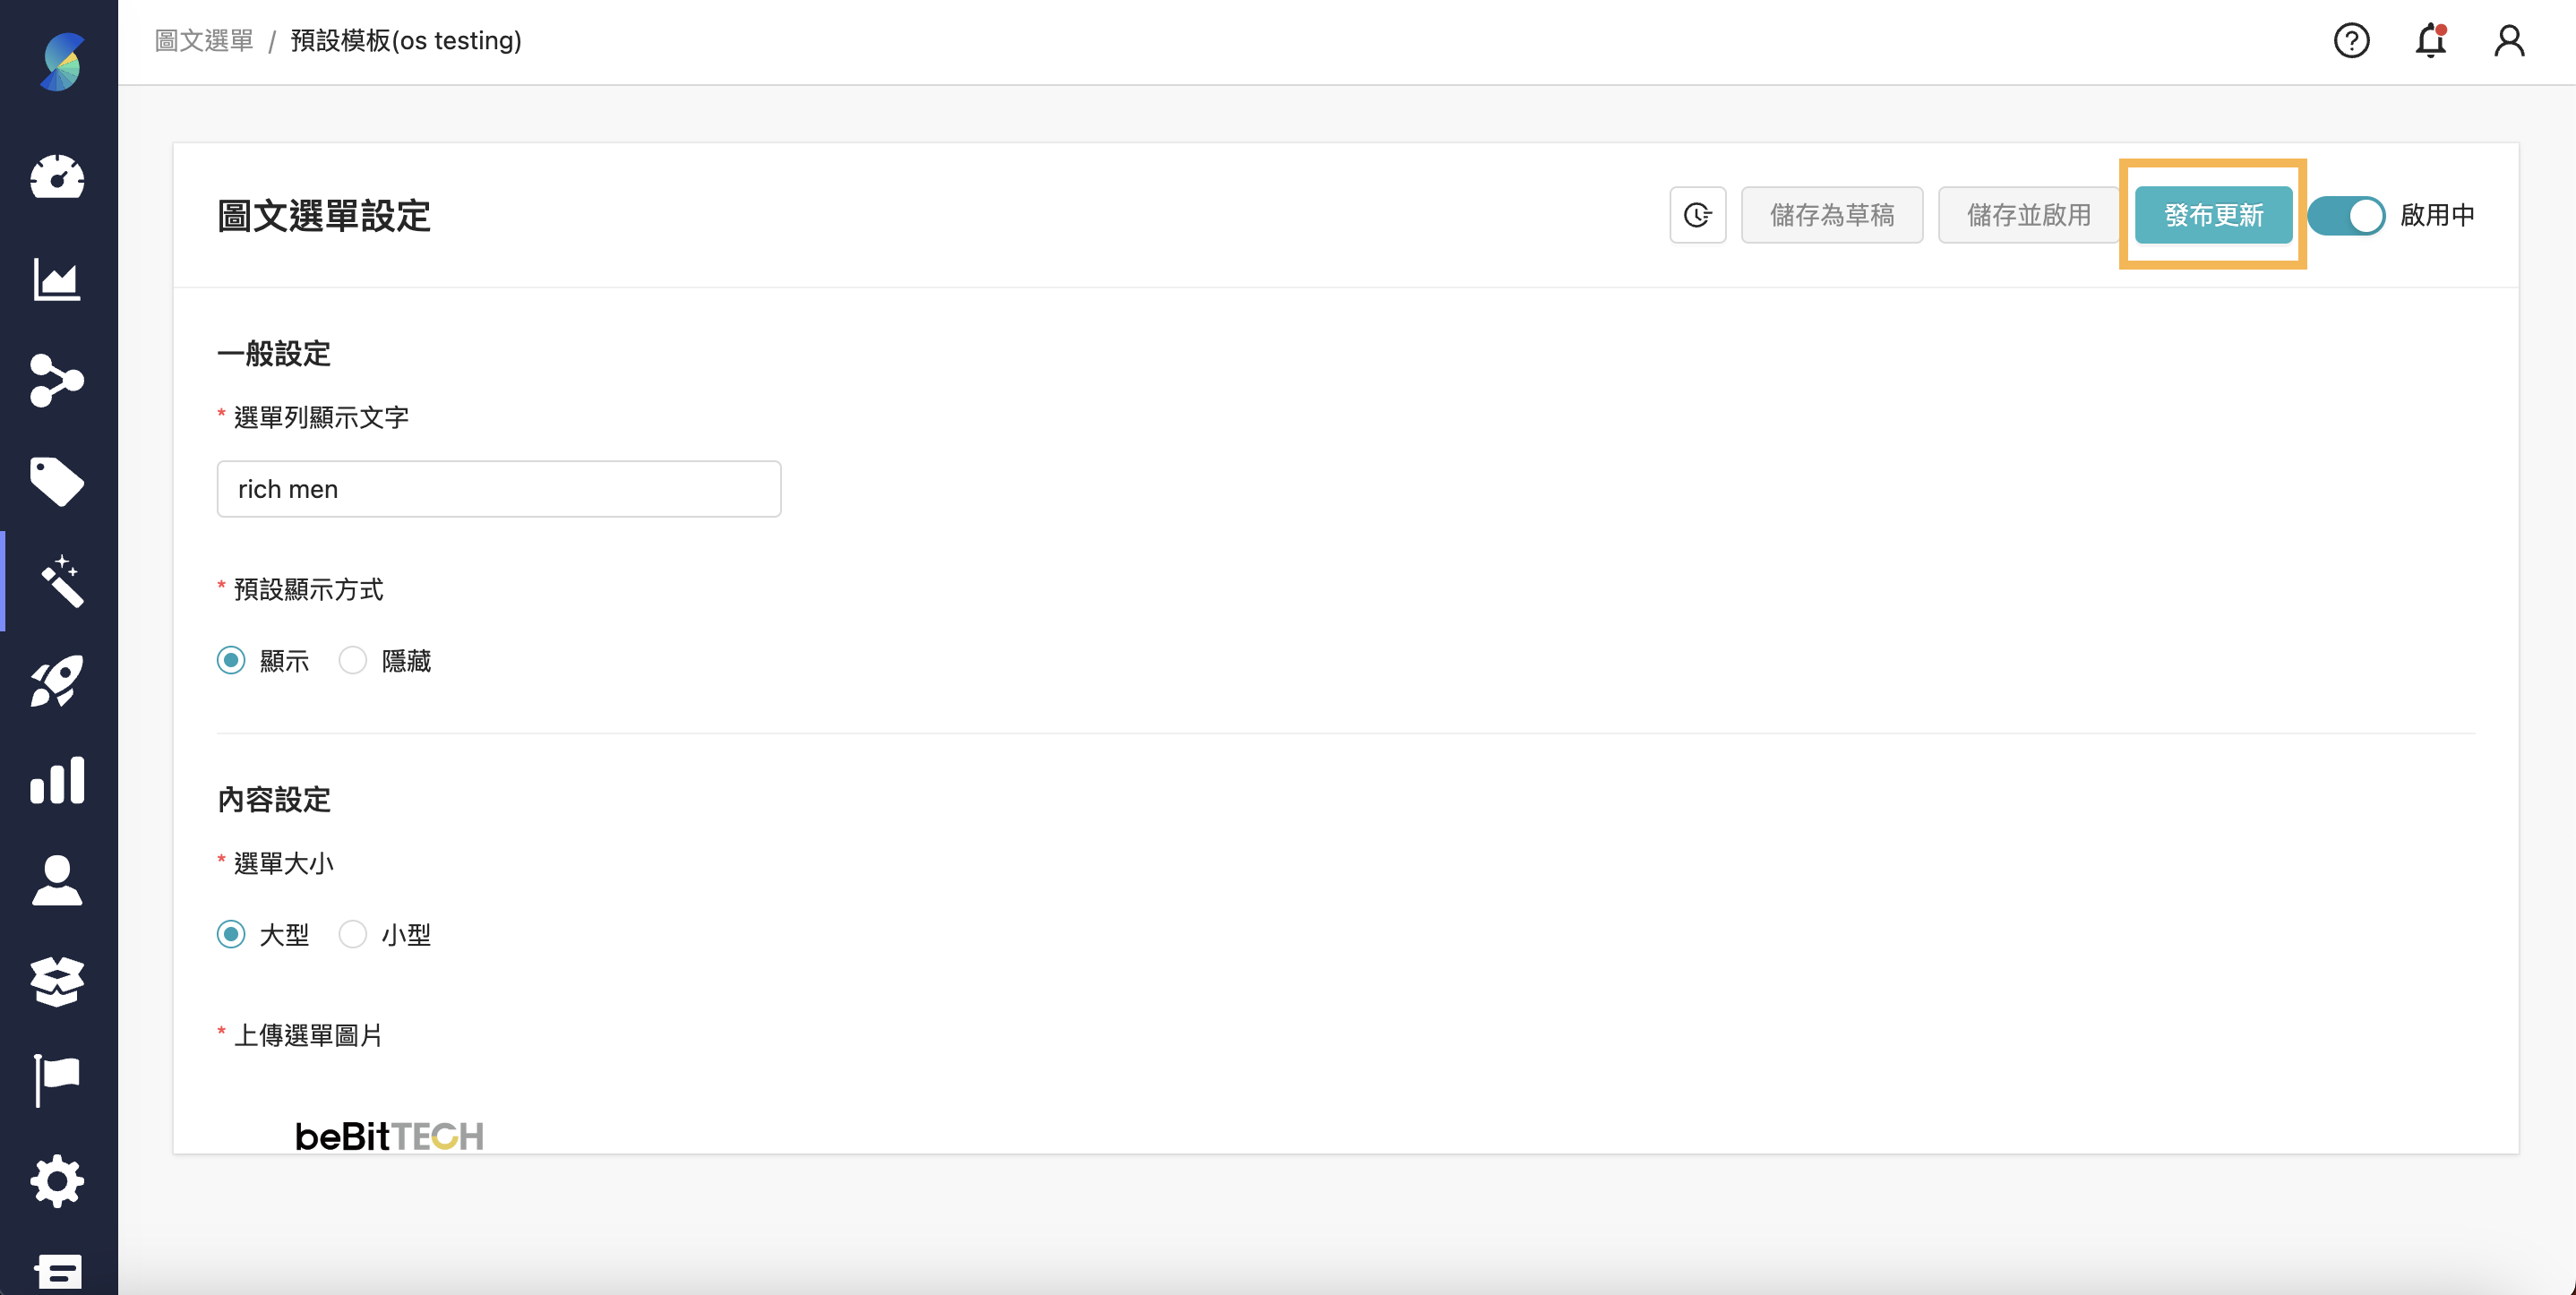Open the help question mark icon
The height and width of the screenshot is (1295, 2576).
(x=2352, y=41)
